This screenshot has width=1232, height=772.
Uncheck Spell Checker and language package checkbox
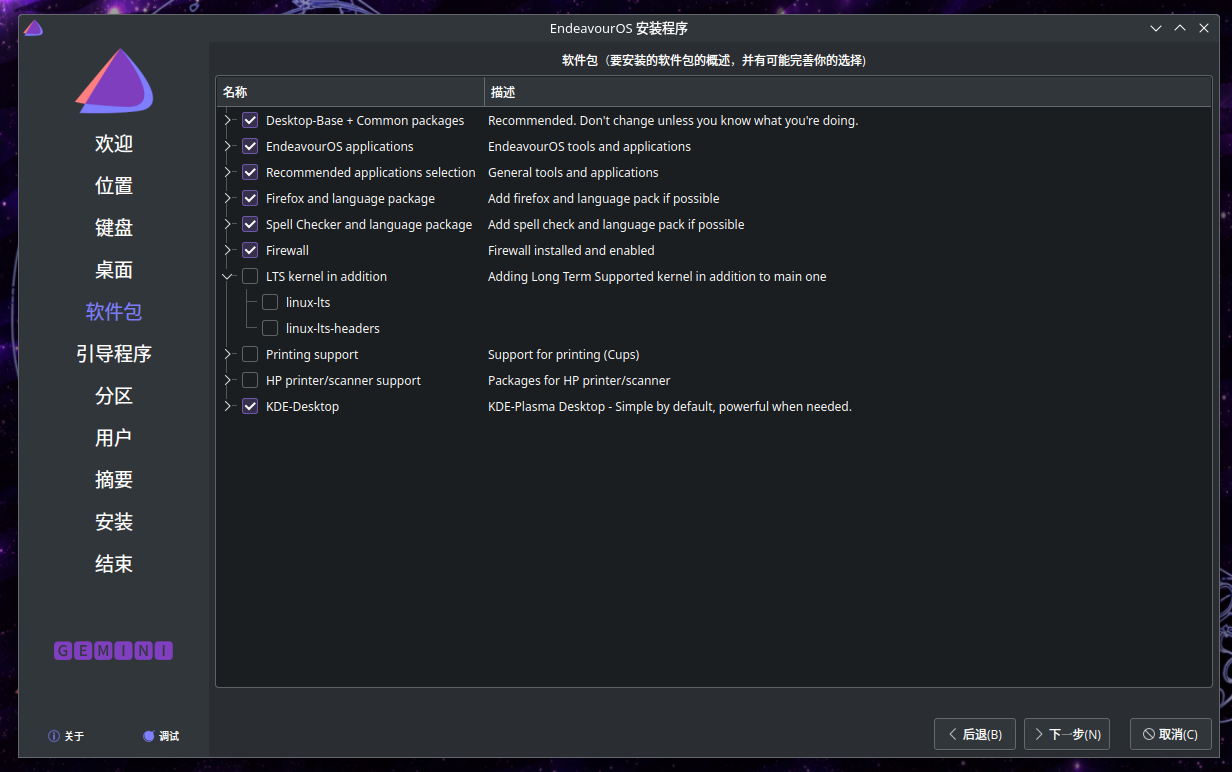point(250,224)
